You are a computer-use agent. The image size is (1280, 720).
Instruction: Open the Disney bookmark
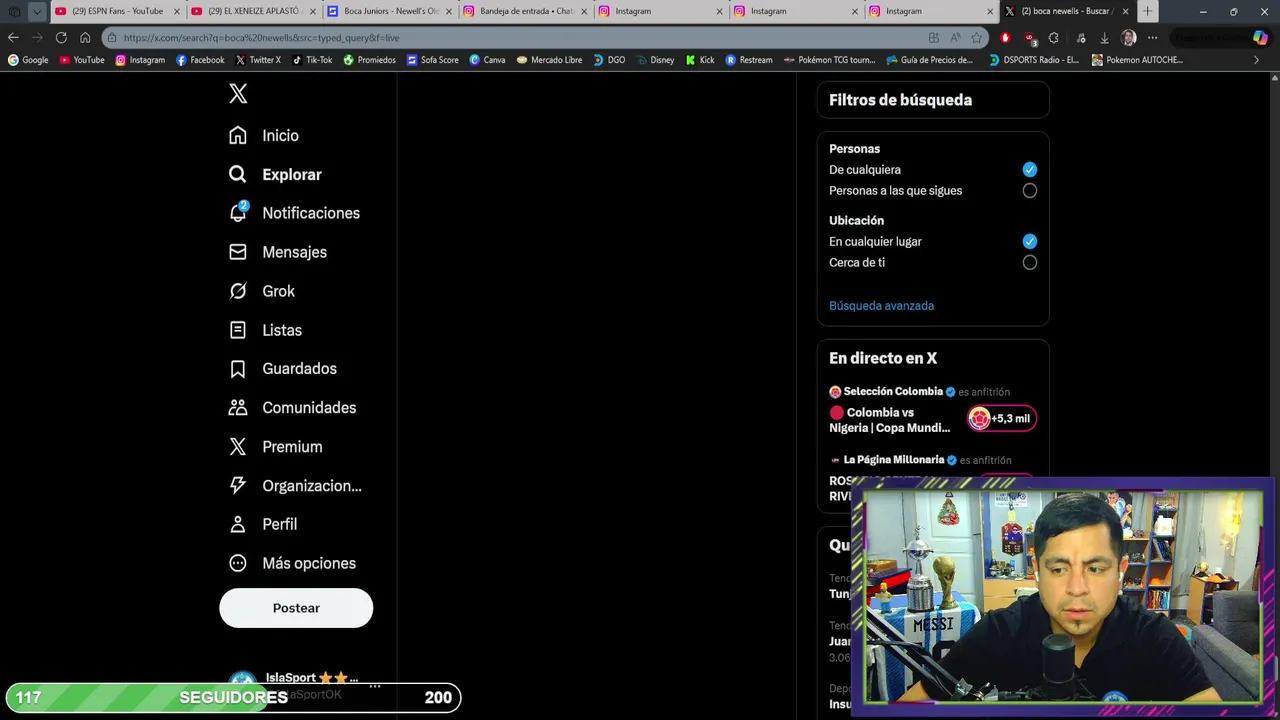coord(655,60)
